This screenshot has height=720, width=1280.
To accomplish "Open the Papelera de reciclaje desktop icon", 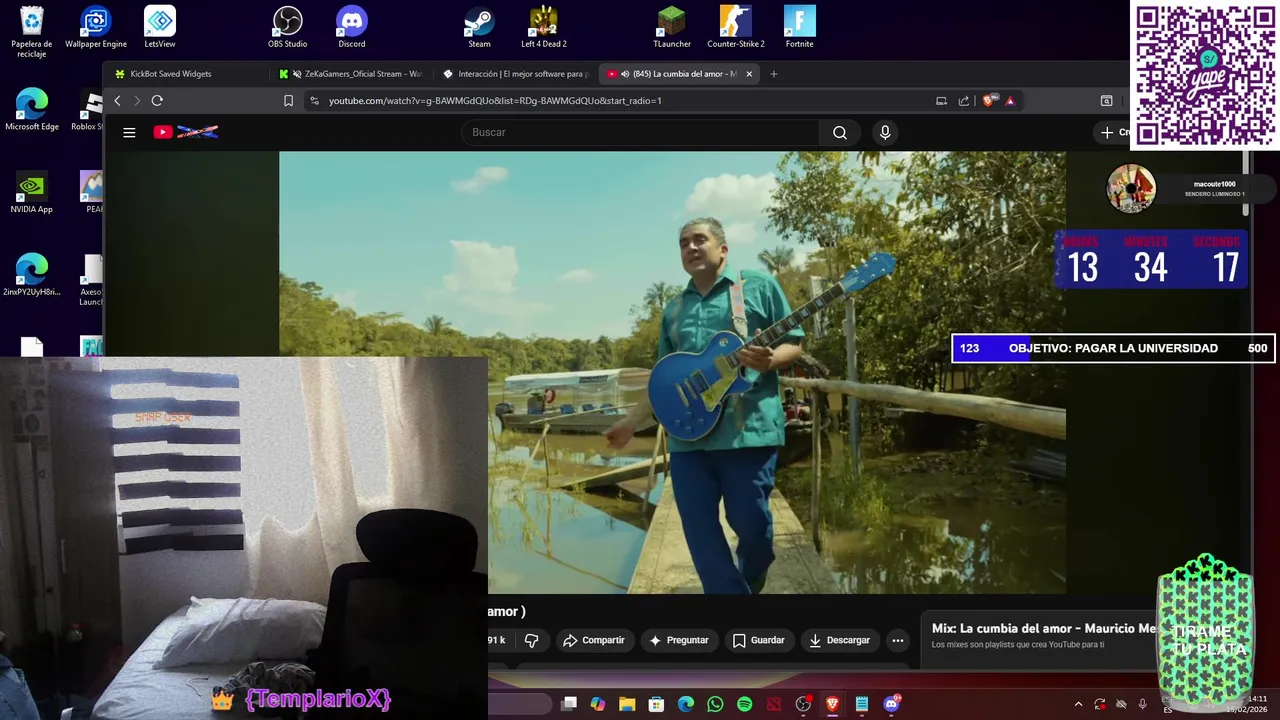I will pyautogui.click(x=32, y=30).
